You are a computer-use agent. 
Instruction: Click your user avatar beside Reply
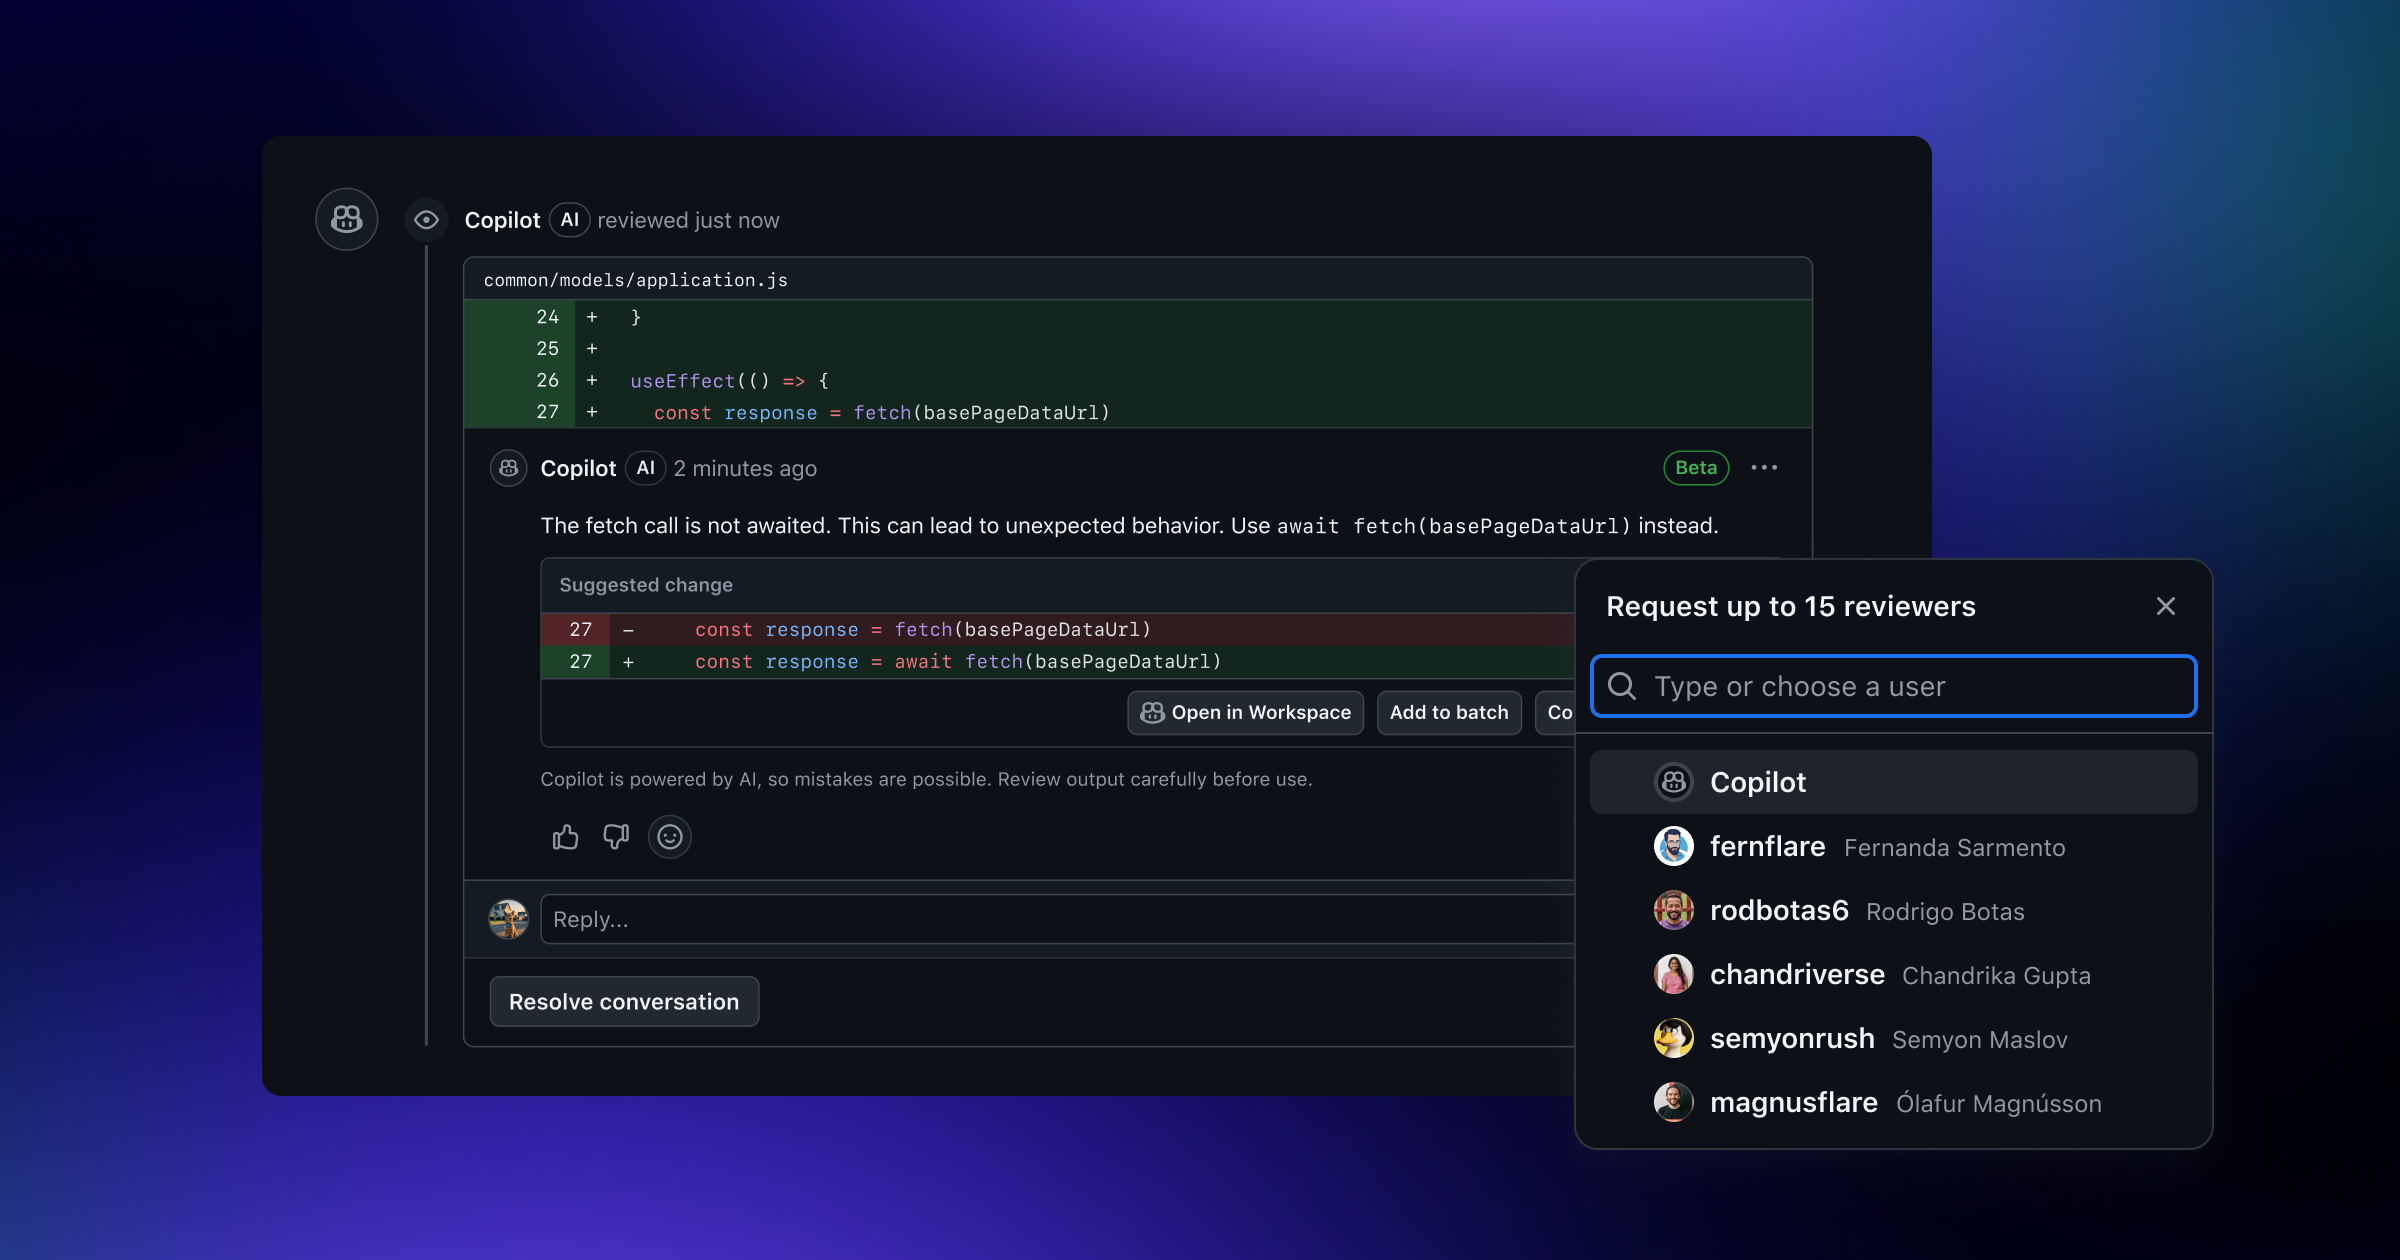(x=508, y=919)
